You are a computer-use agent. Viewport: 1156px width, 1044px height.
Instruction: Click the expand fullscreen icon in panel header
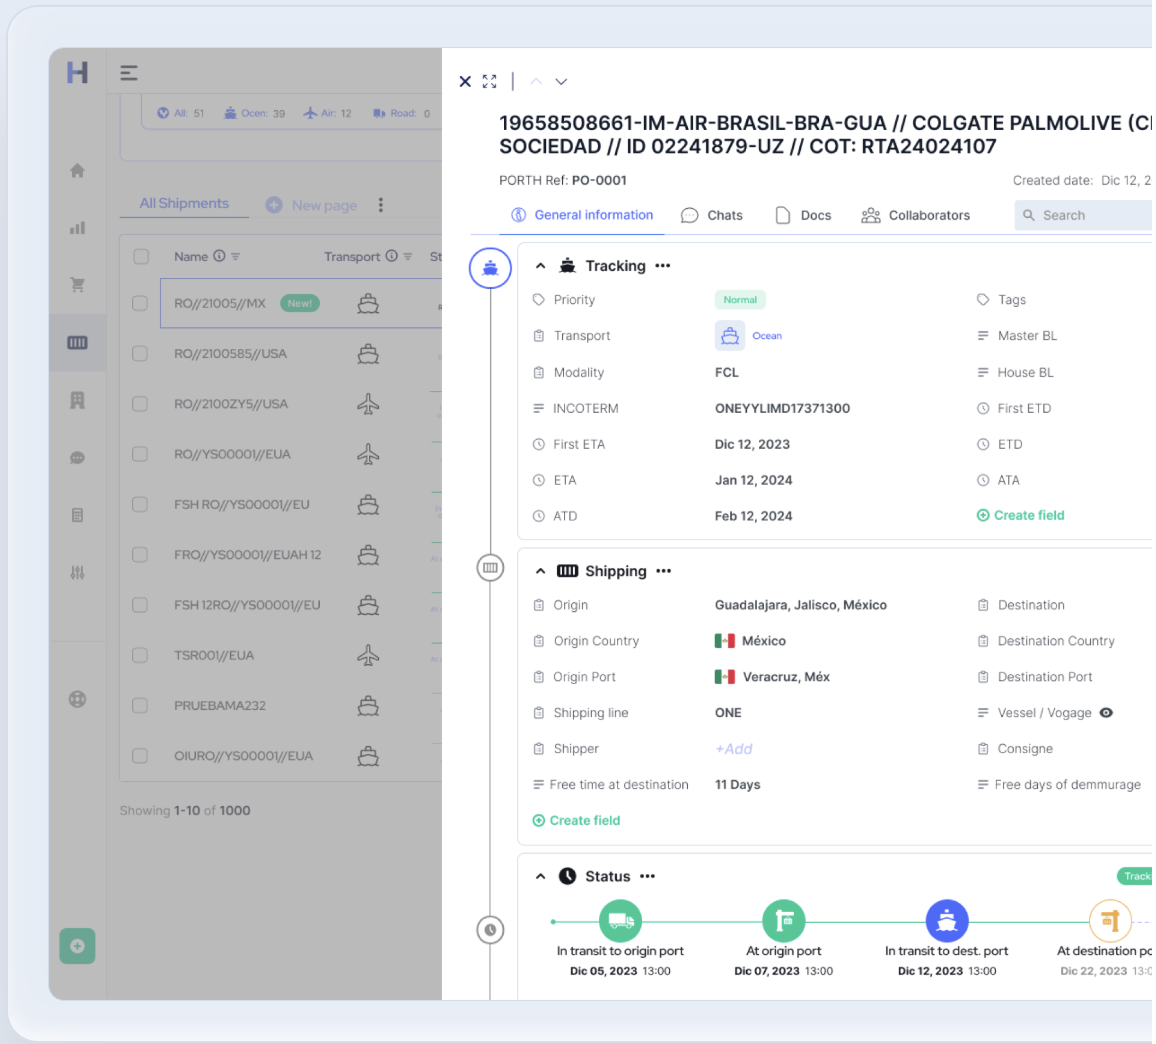(x=489, y=81)
